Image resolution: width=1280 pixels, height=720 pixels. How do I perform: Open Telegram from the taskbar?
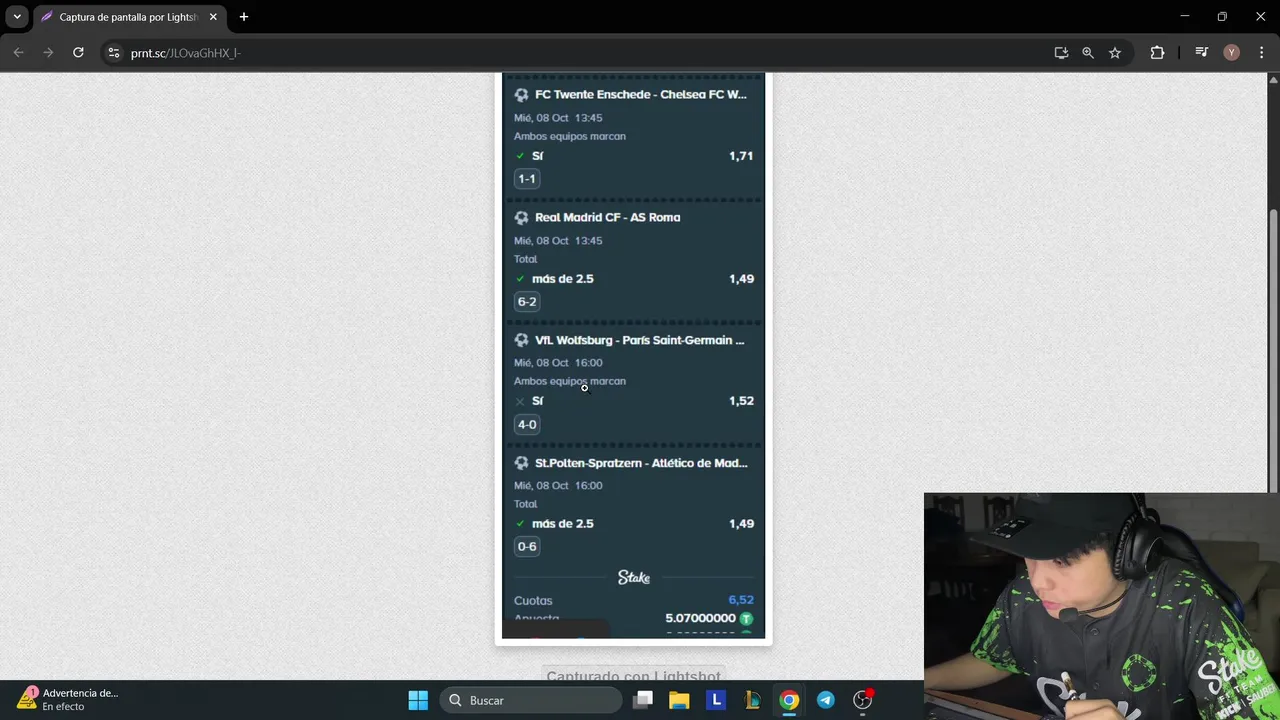click(825, 700)
